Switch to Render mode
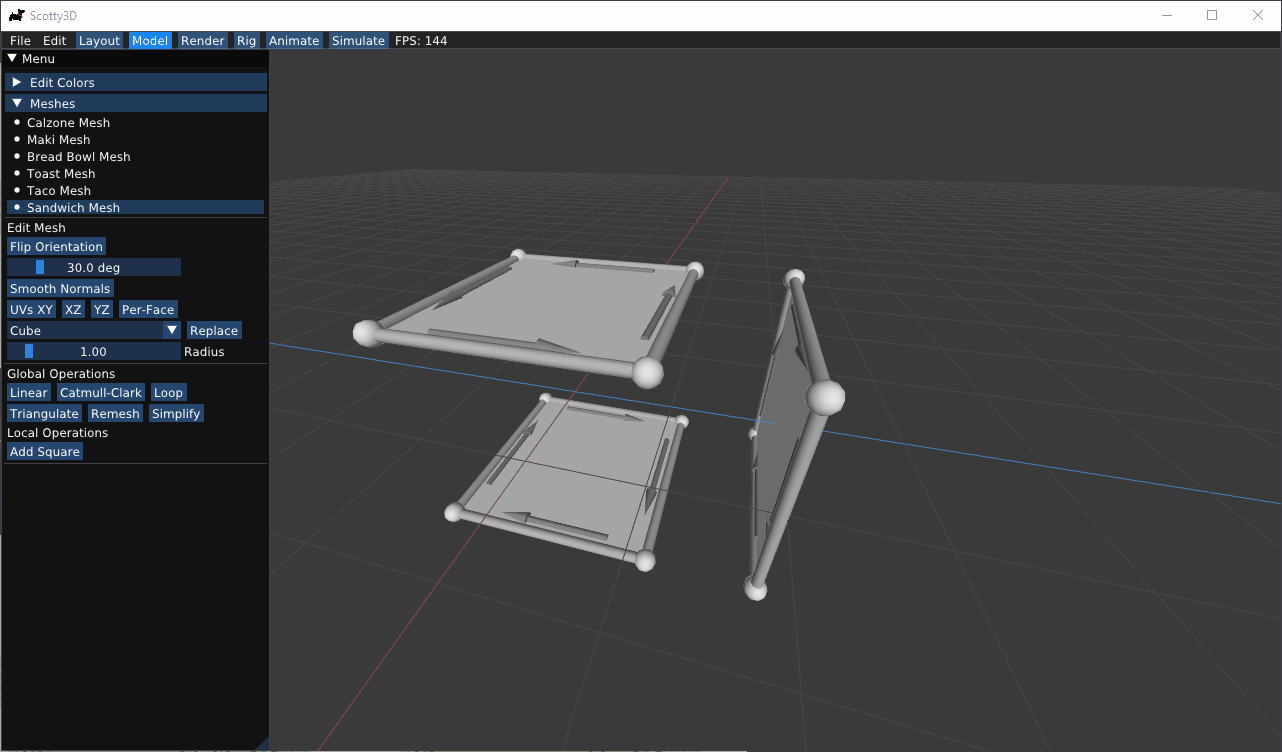Screen dimensions: 1282x752 (x=203, y=41)
